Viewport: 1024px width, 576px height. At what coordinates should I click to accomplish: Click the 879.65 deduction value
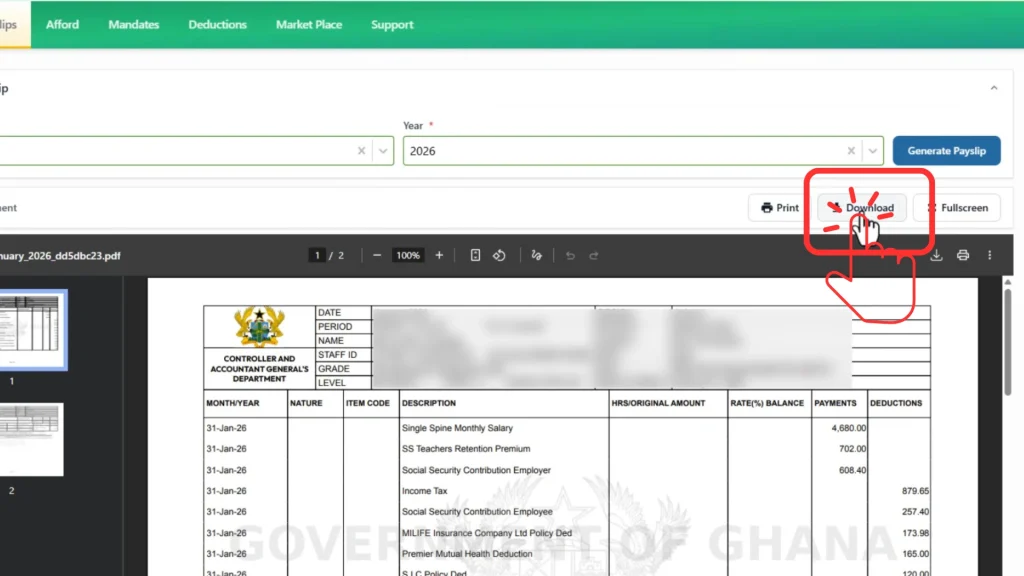(x=915, y=490)
